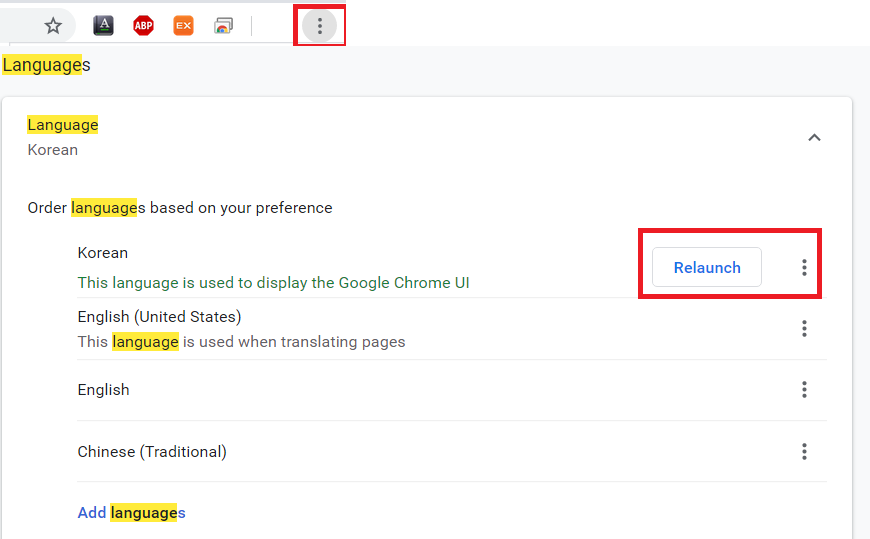Relaunch Chrome to apply Korean
Image resolution: width=870 pixels, height=539 pixels.
click(706, 268)
